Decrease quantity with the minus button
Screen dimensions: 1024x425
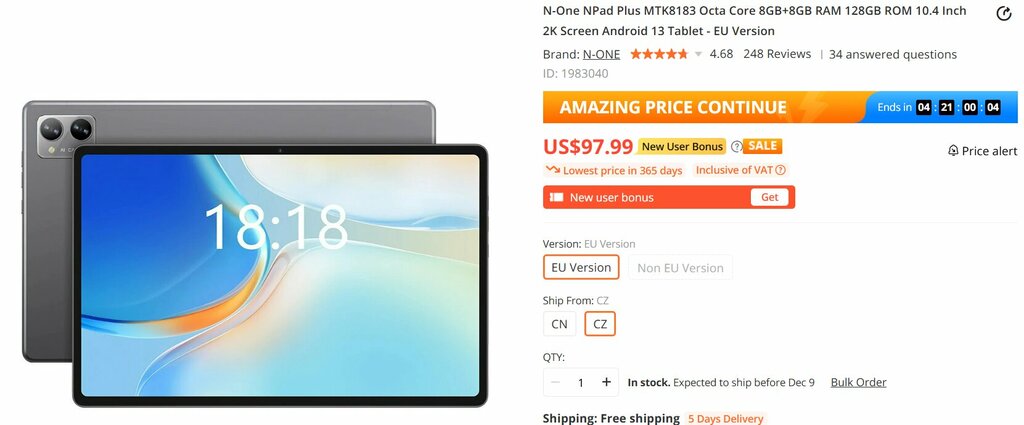555,382
